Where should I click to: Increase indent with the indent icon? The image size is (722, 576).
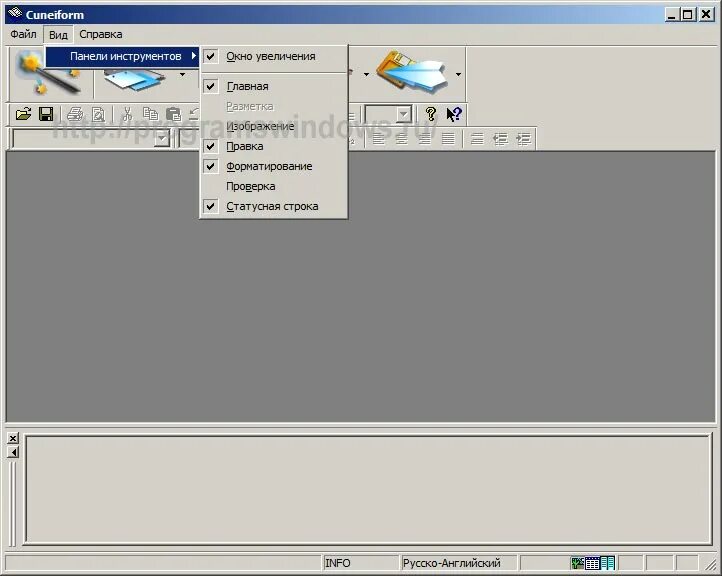[x=524, y=139]
